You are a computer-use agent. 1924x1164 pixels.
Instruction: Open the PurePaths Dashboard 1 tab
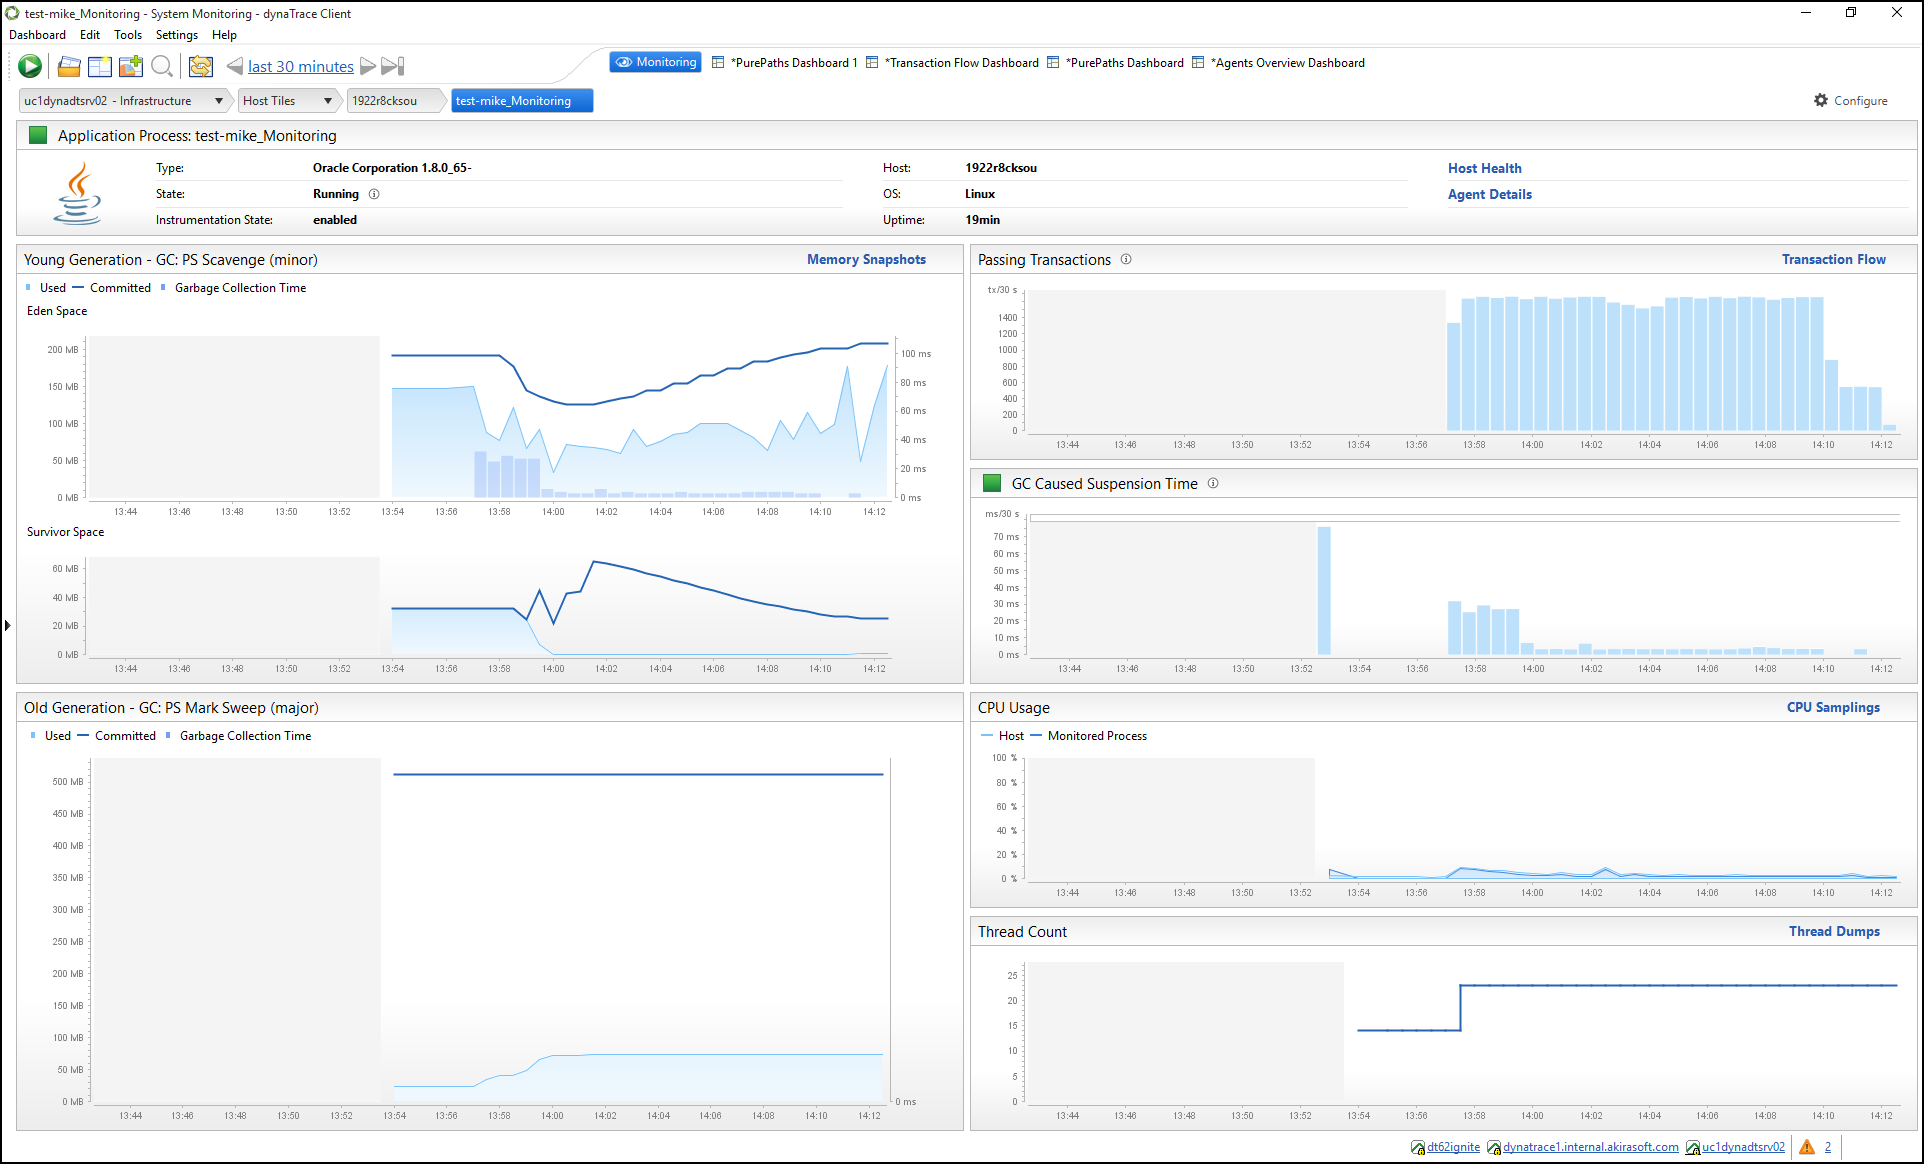(785, 63)
